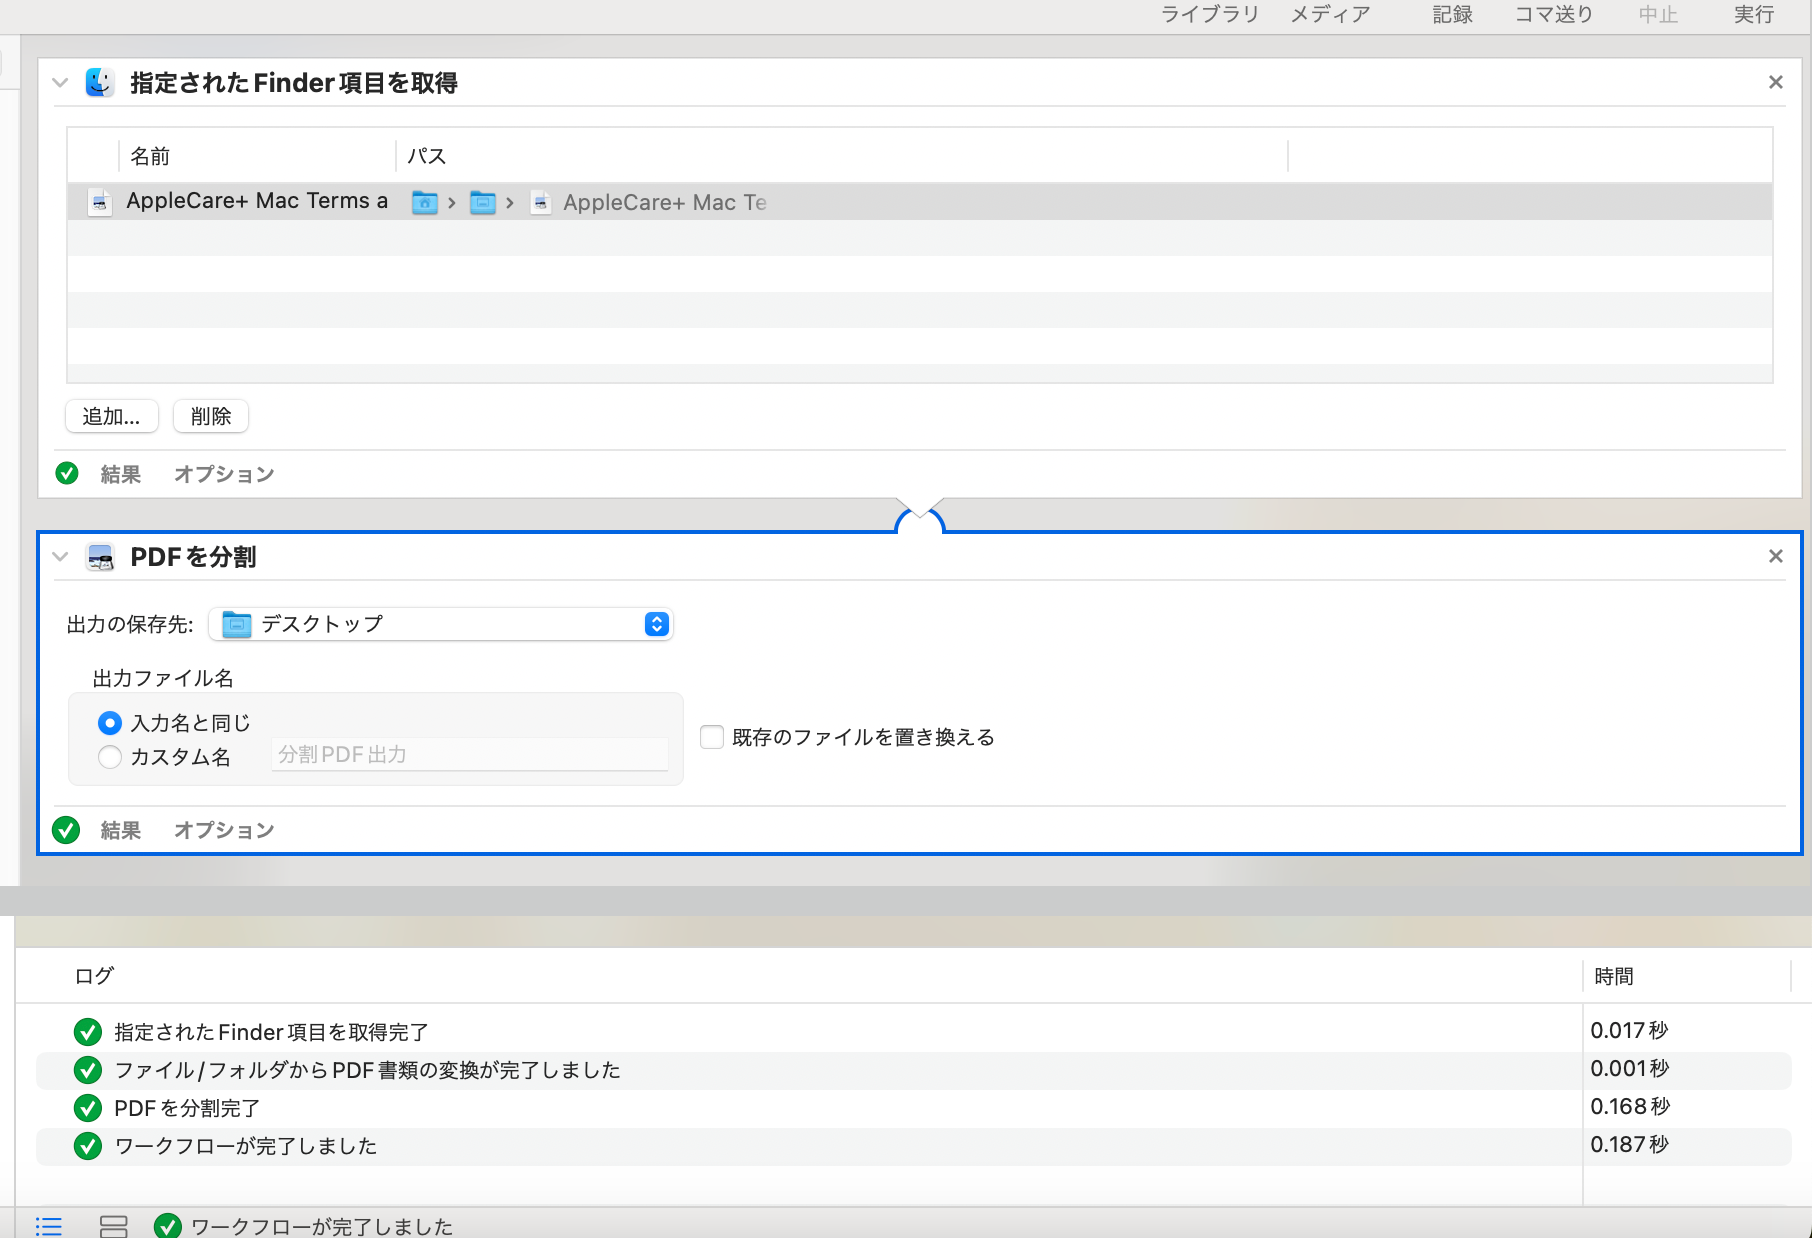The width and height of the screenshot is (1812, 1238).
Task: Show variables panel icon in status bar
Action: pos(114,1226)
